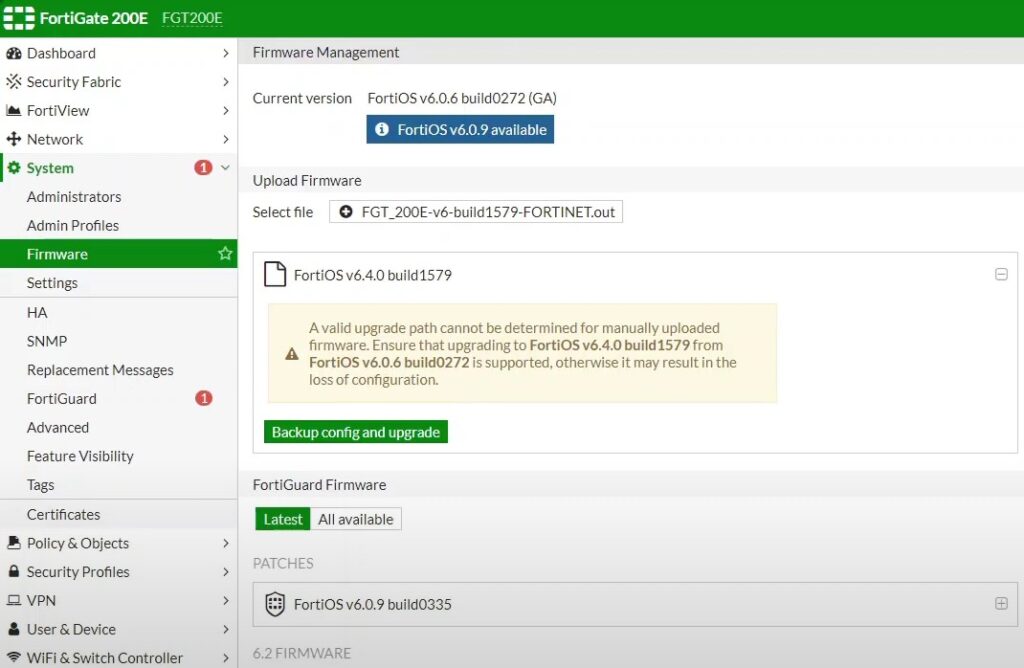
Task: Click the Network arrows icon
Action: pyautogui.click(x=14, y=139)
